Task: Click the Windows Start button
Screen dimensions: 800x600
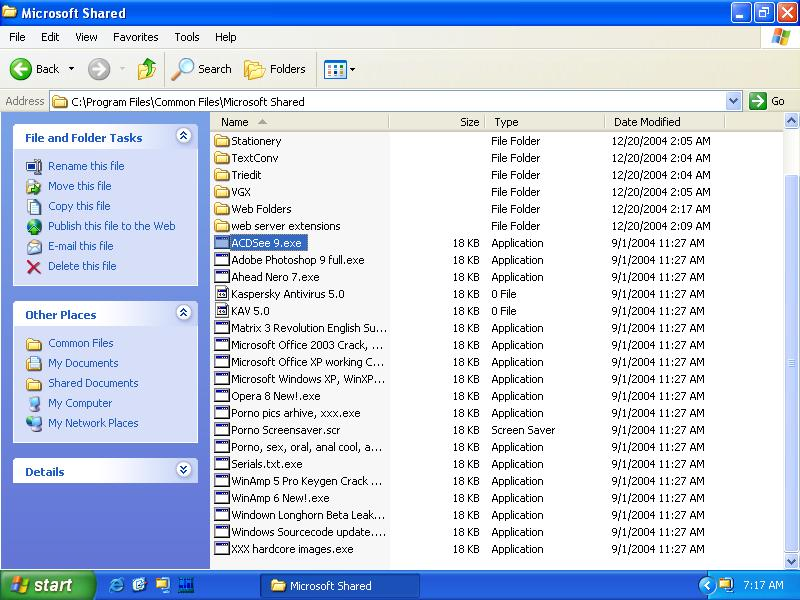Action: (x=47, y=585)
